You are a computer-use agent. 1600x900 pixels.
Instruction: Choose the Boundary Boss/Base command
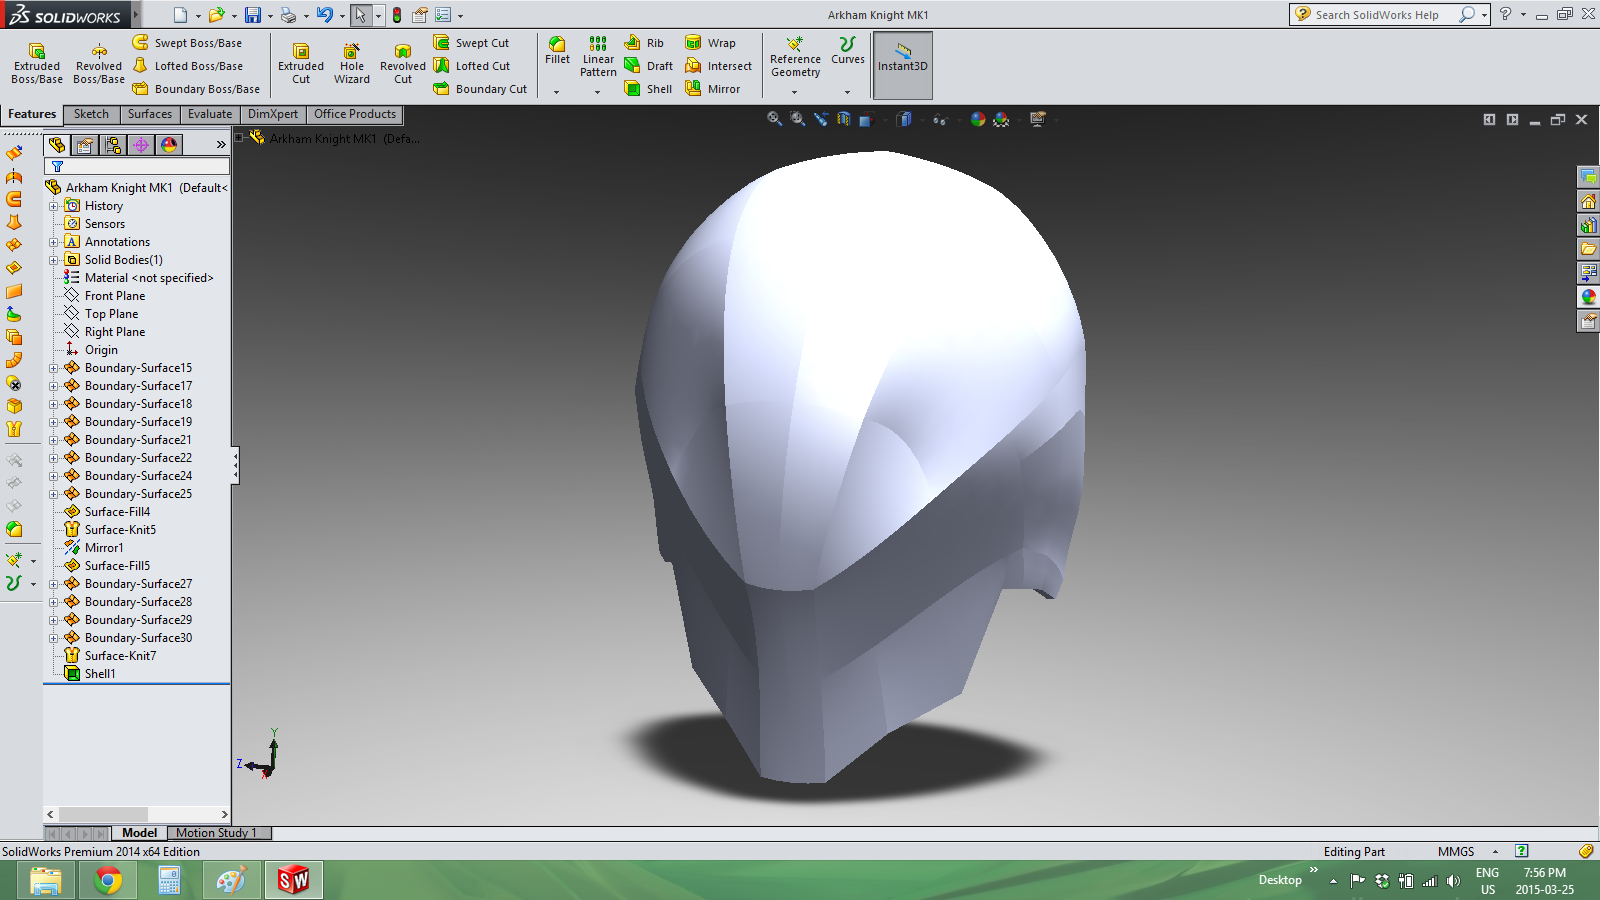pyautogui.click(x=197, y=89)
